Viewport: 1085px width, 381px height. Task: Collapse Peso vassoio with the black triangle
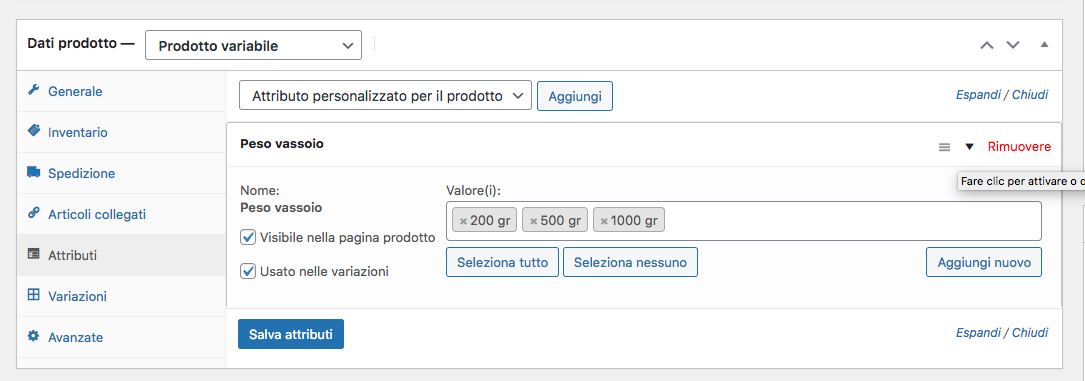pos(969,147)
